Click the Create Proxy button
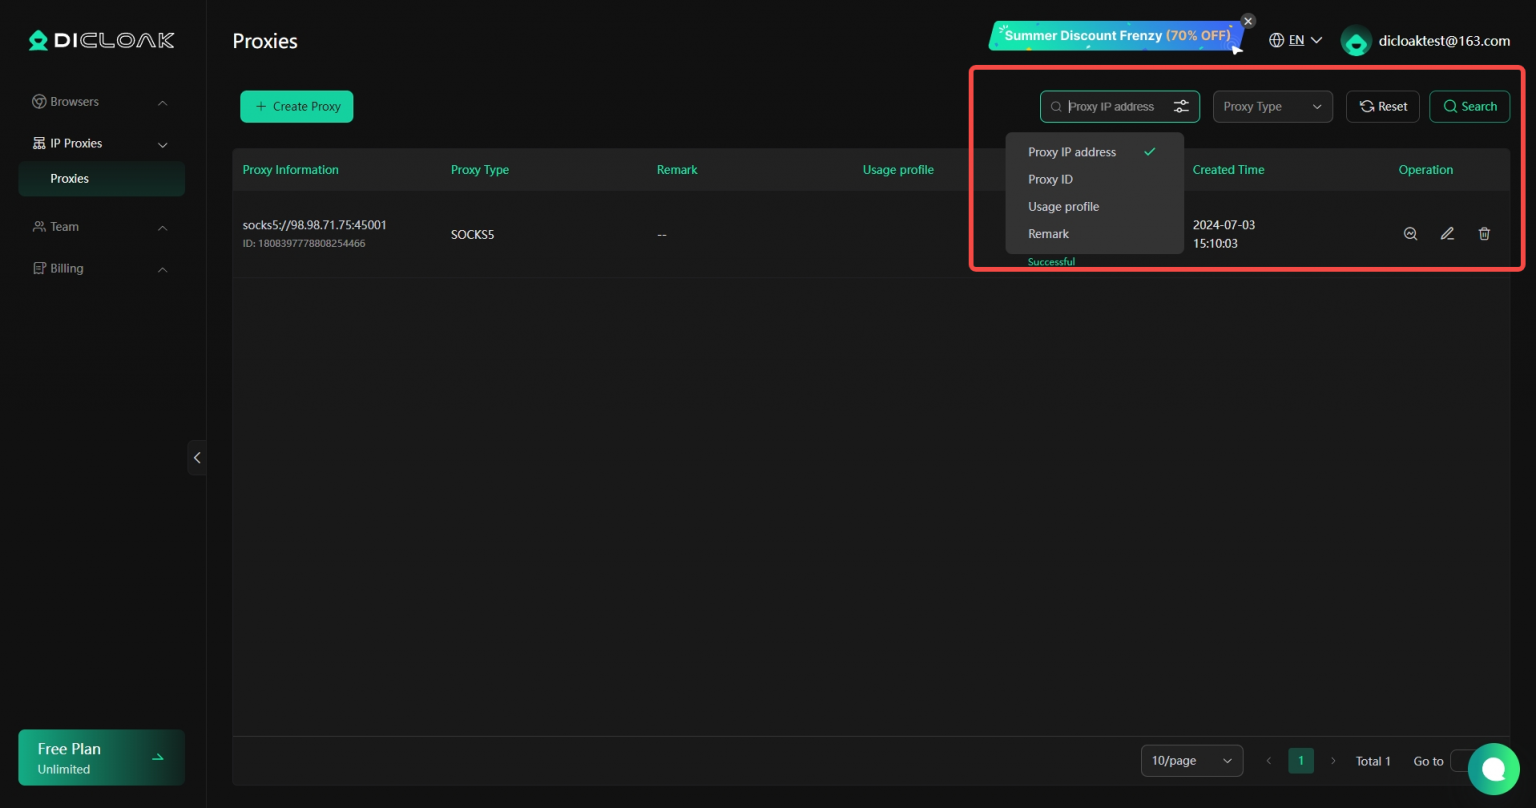1536x808 pixels. [x=296, y=106]
